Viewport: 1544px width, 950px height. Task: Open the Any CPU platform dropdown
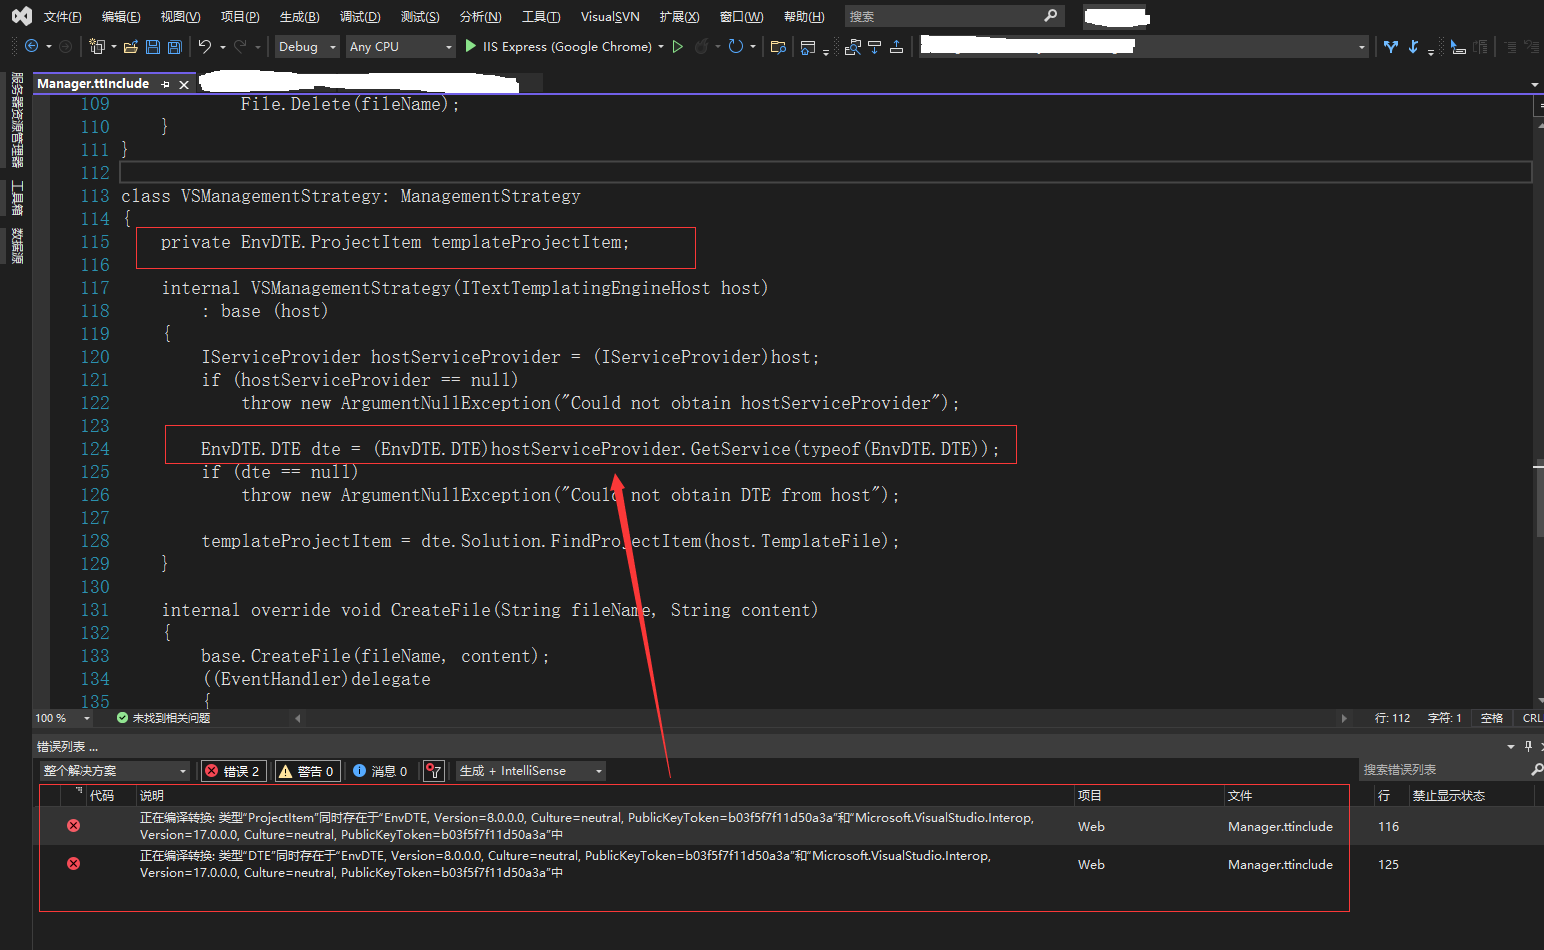(x=400, y=46)
